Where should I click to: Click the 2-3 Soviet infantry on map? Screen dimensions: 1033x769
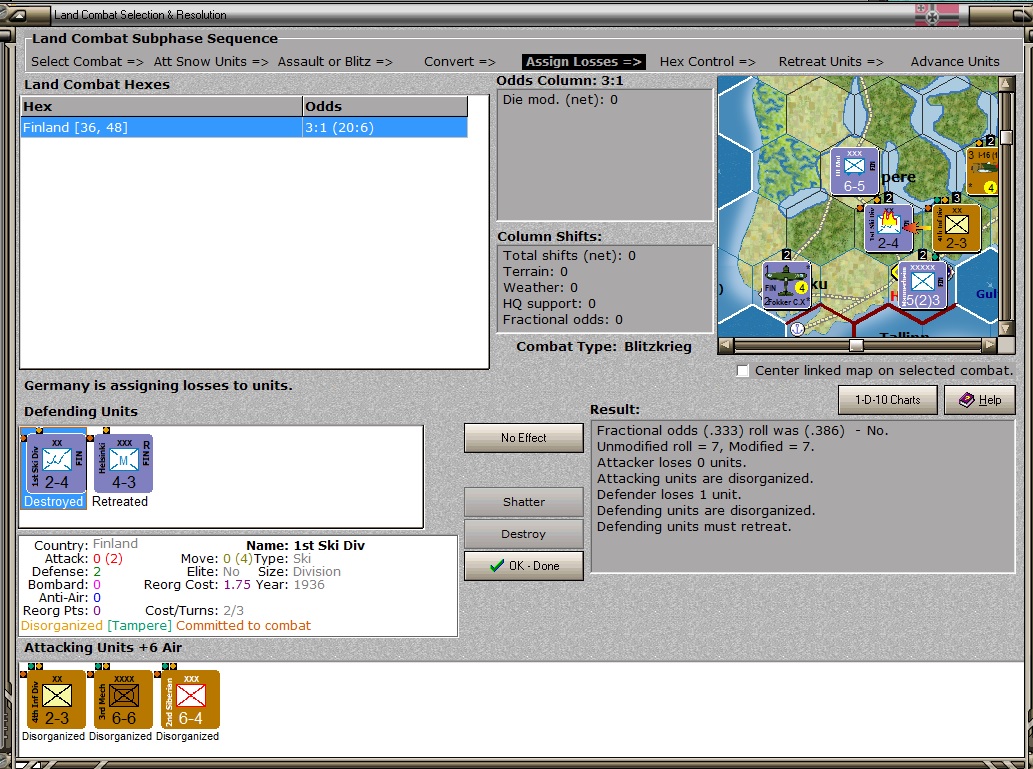(x=956, y=228)
